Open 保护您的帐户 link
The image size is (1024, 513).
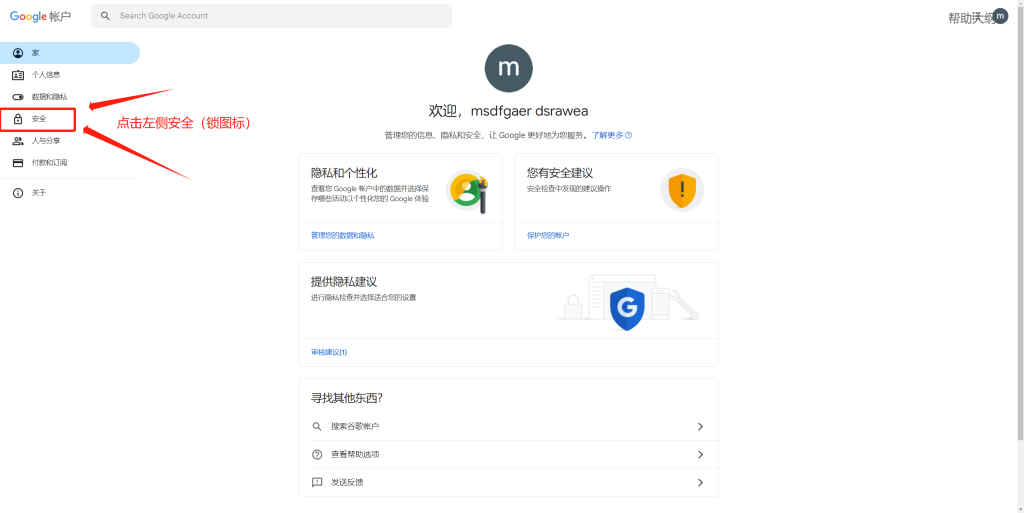[548, 235]
